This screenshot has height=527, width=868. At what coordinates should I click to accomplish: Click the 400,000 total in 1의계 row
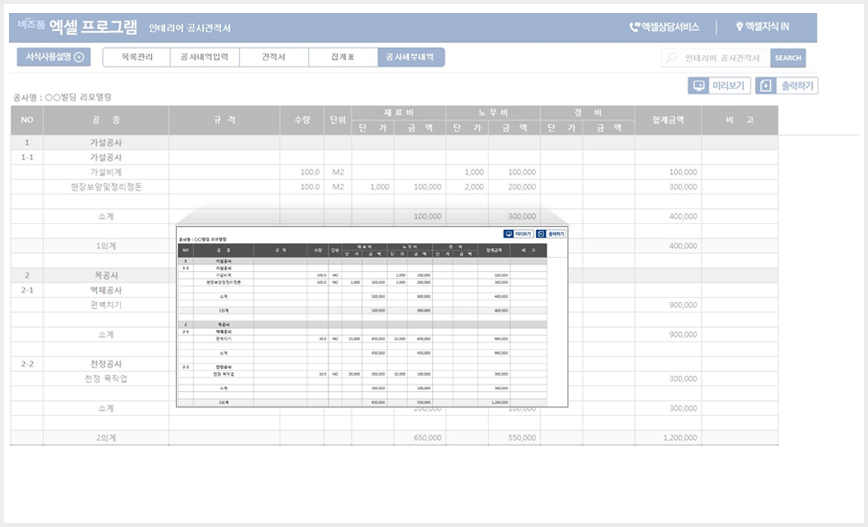click(x=668, y=246)
